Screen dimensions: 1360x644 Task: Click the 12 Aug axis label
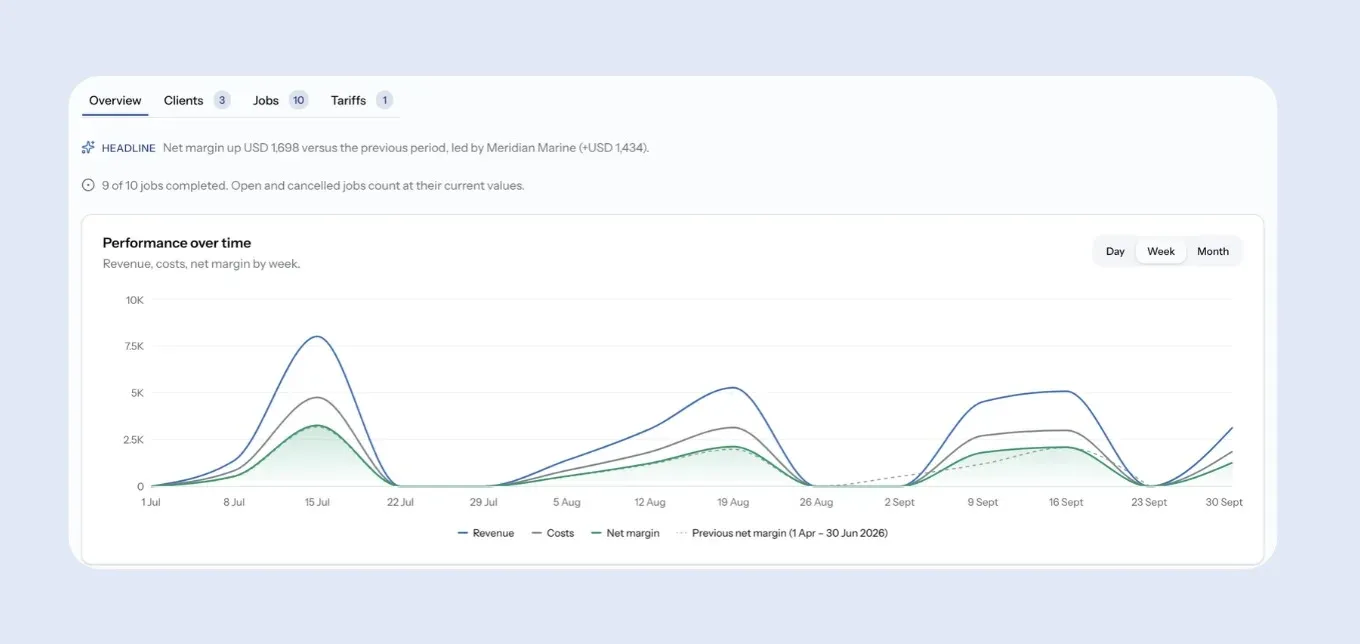click(x=650, y=503)
